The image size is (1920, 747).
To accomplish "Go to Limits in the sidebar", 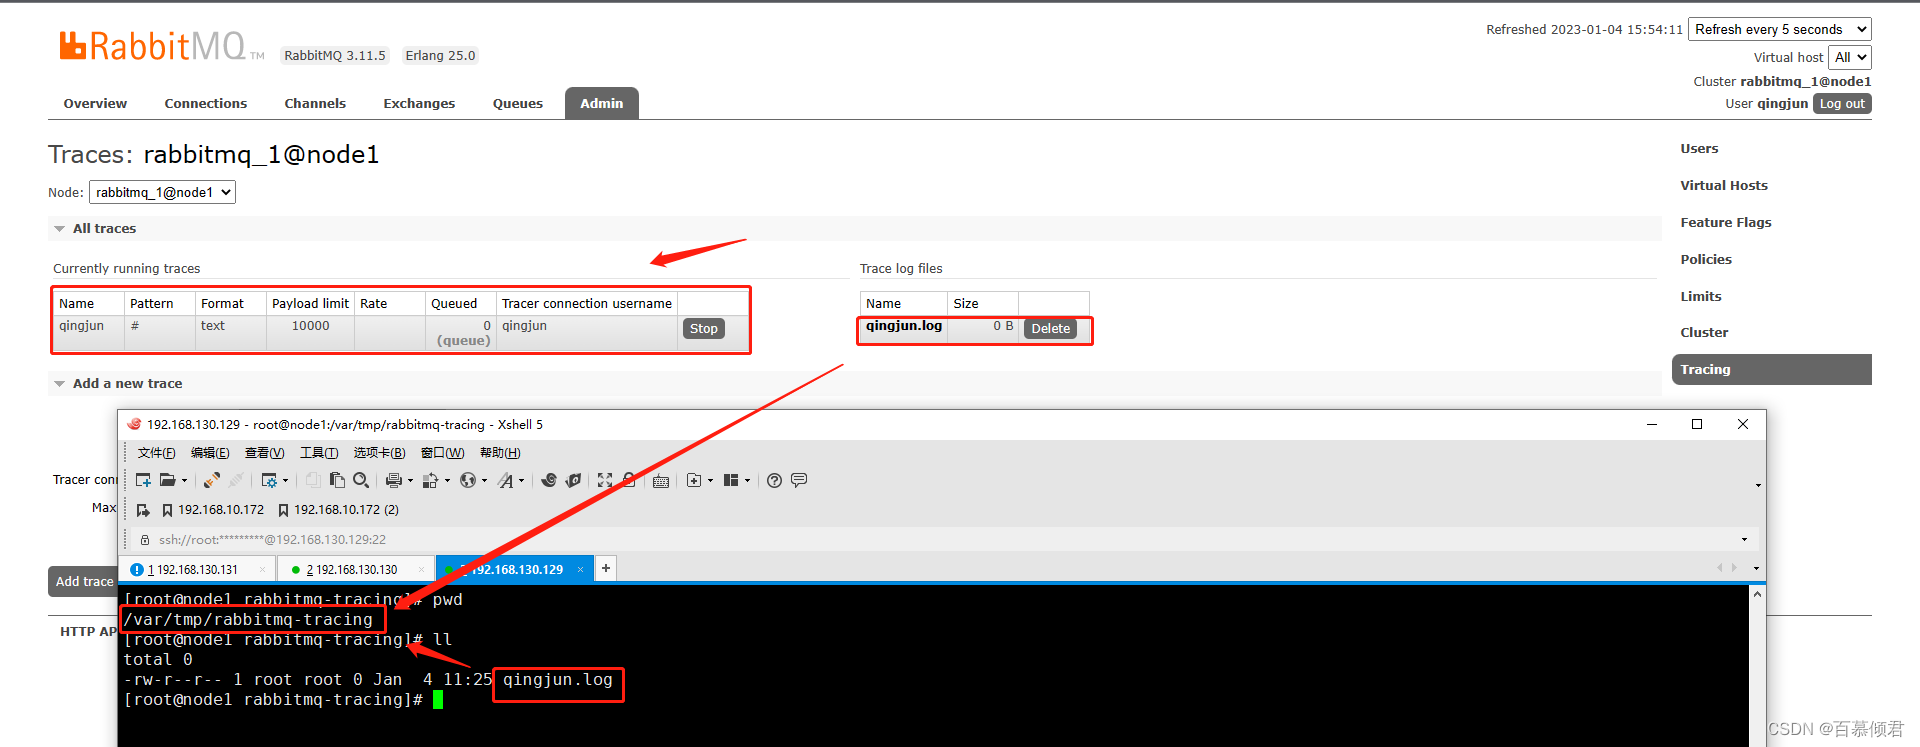I will [1701, 296].
